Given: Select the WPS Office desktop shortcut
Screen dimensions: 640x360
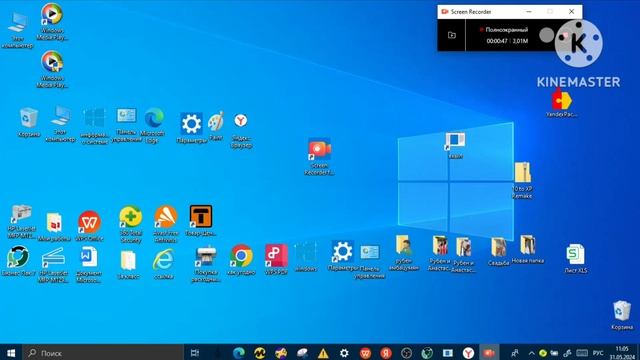Looking at the screenshot, I should click(89, 225).
